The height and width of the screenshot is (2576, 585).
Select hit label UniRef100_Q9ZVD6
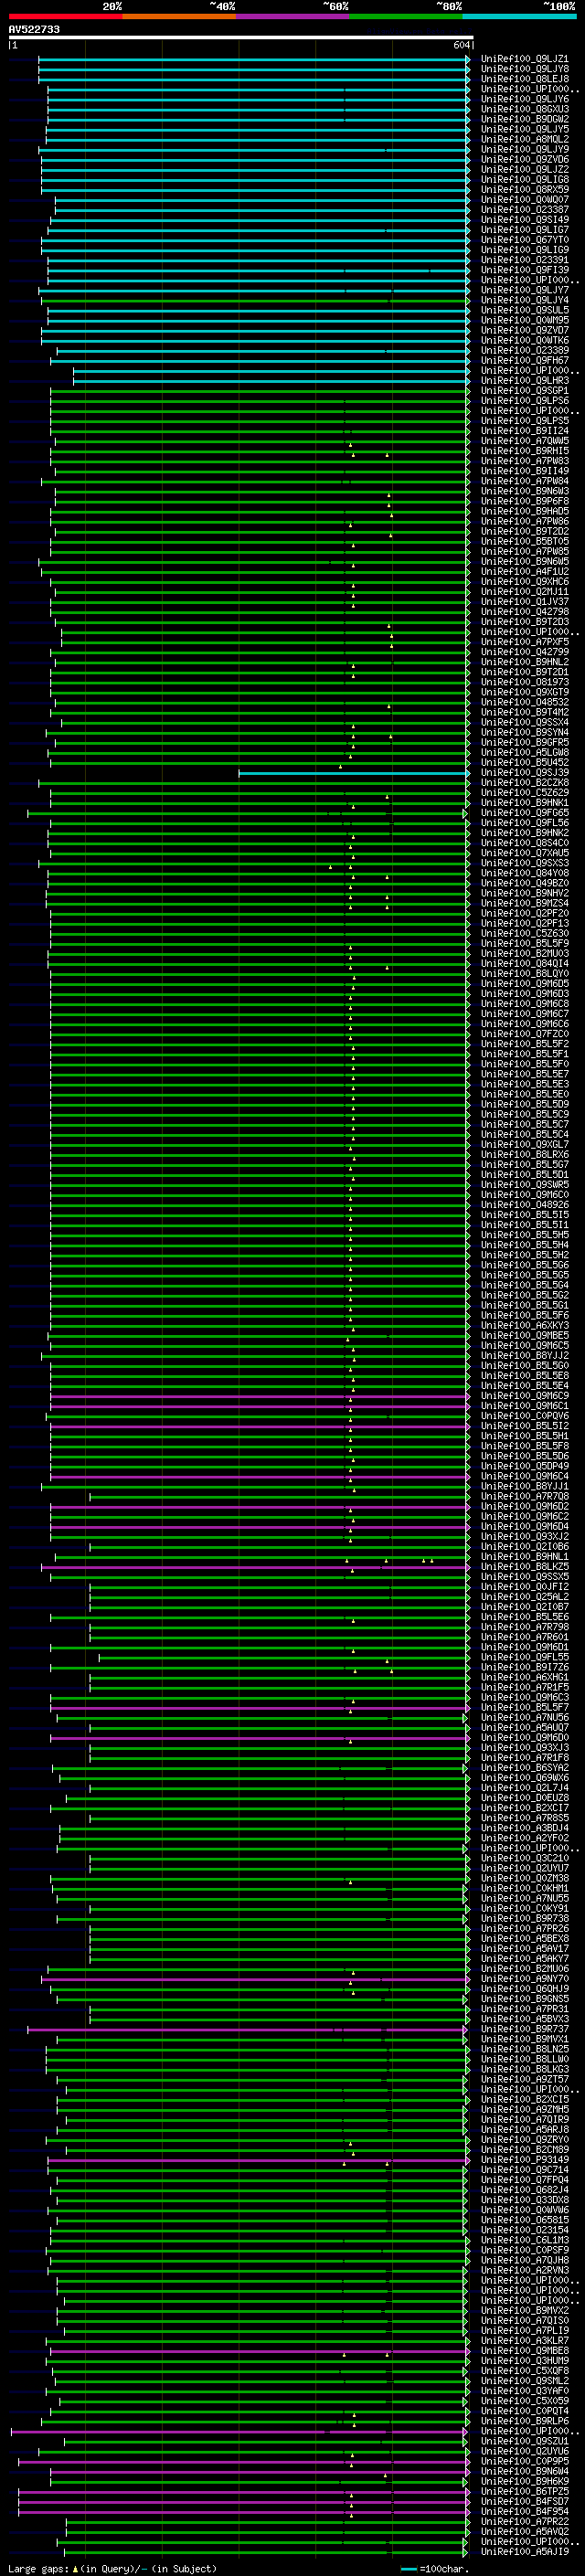[x=525, y=160]
